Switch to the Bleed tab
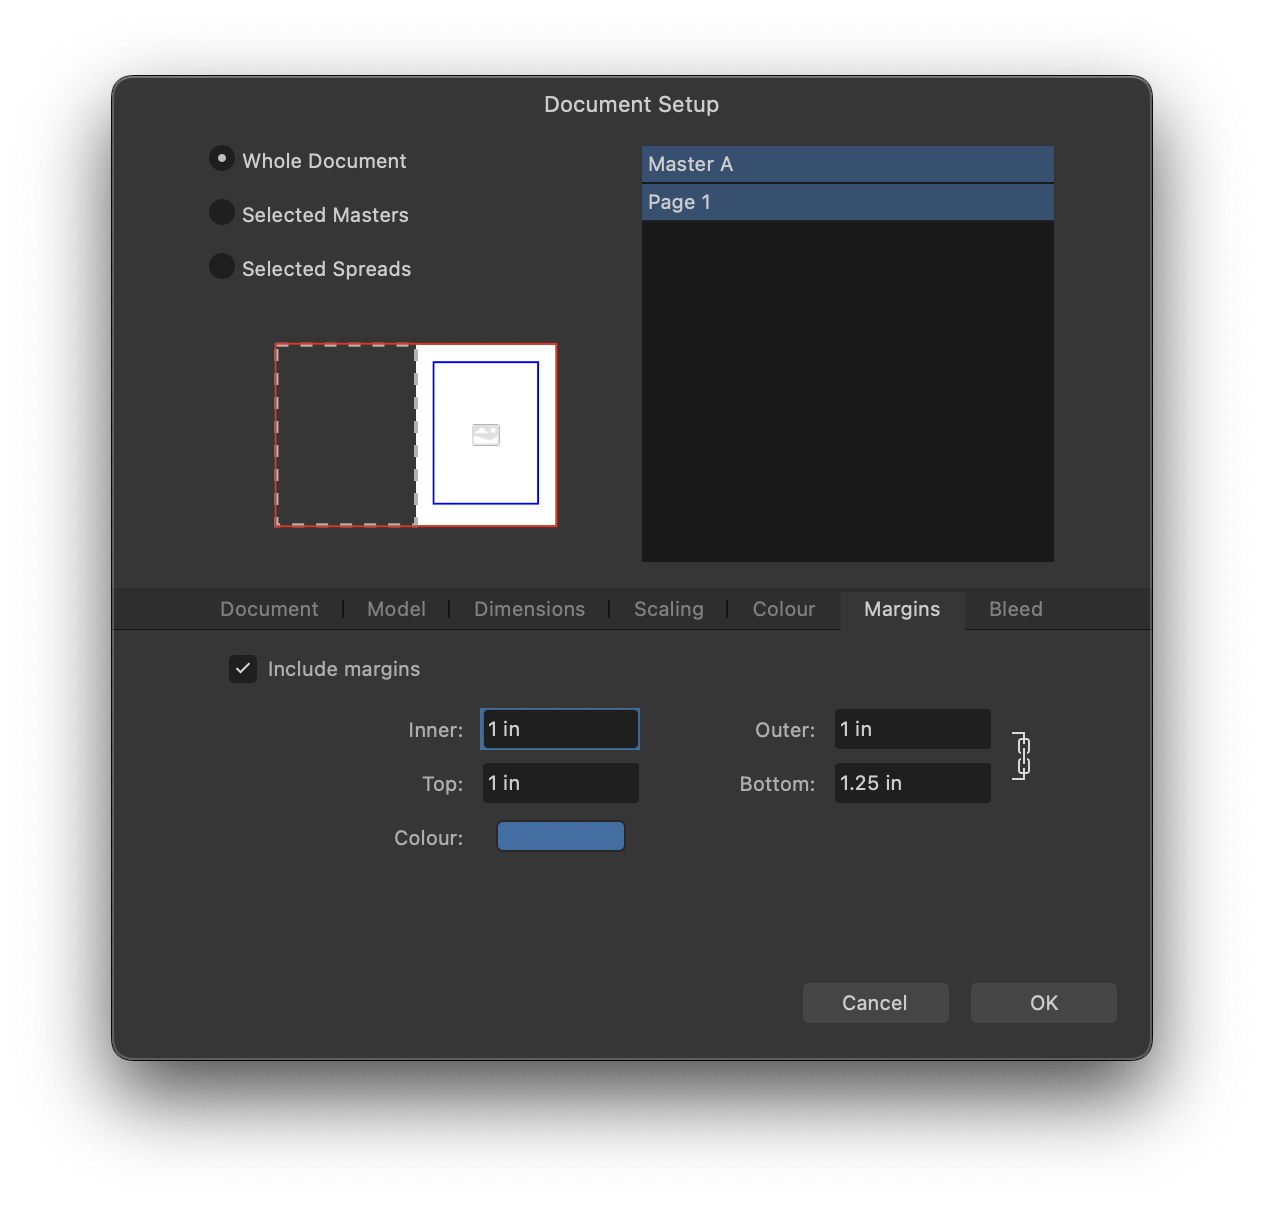Viewport: 1264px width, 1208px height. 1015,609
